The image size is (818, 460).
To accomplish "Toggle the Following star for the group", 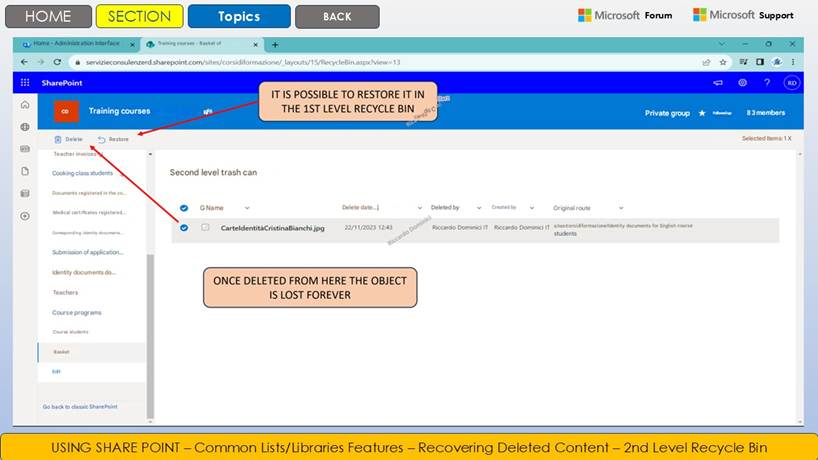I will (702, 113).
